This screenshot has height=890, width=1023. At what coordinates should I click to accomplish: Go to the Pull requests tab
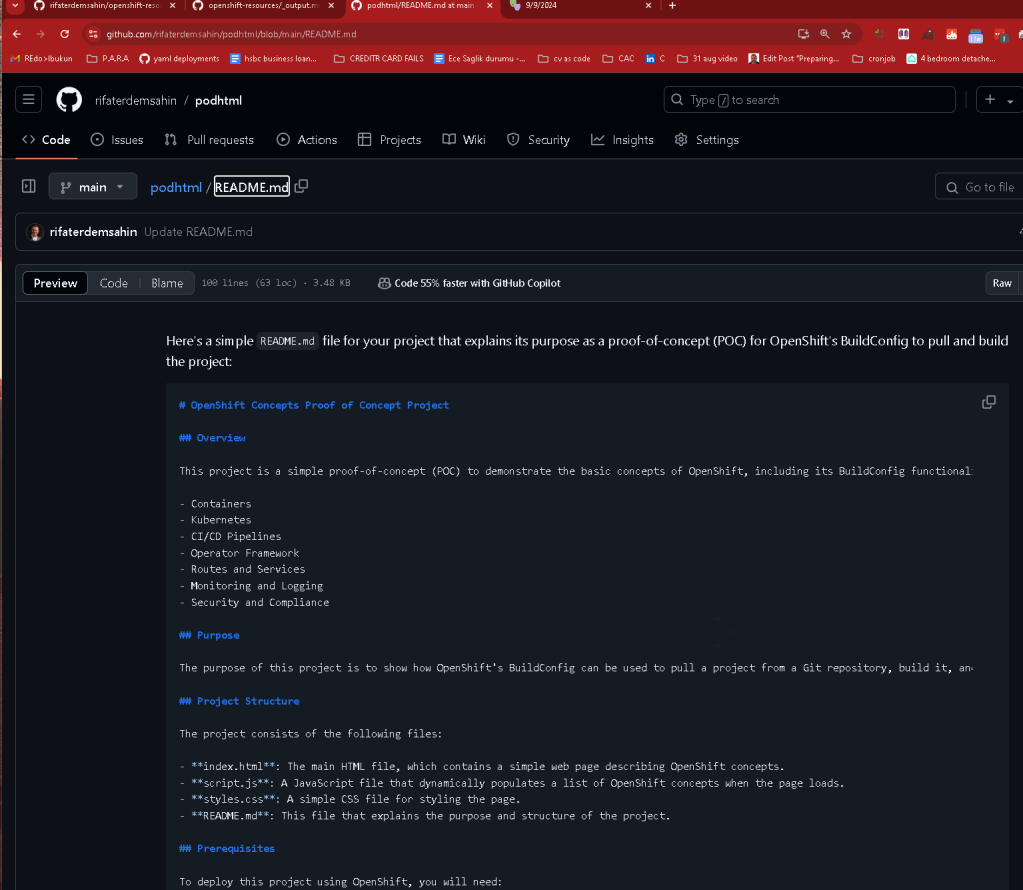tap(209, 140)
